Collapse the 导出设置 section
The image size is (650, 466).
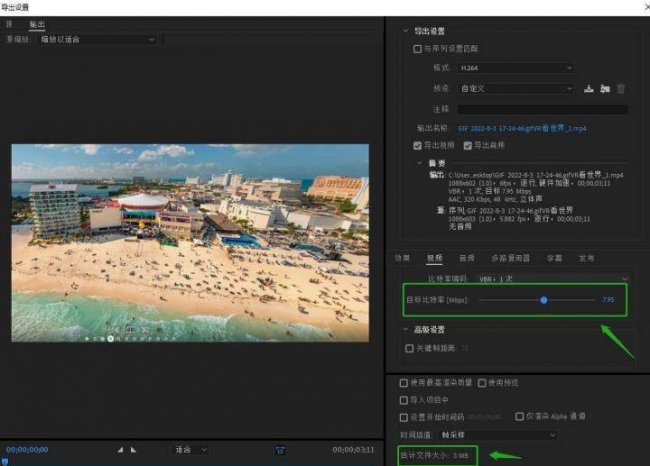[405, 31]
